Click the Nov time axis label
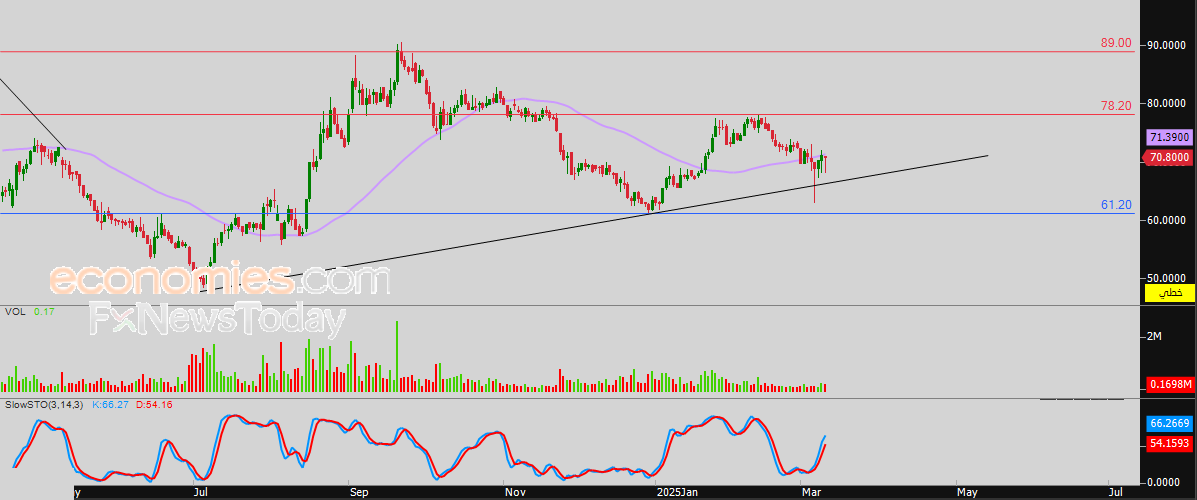This screenshot has height=500, width=1197. click(x=515, y=493)
